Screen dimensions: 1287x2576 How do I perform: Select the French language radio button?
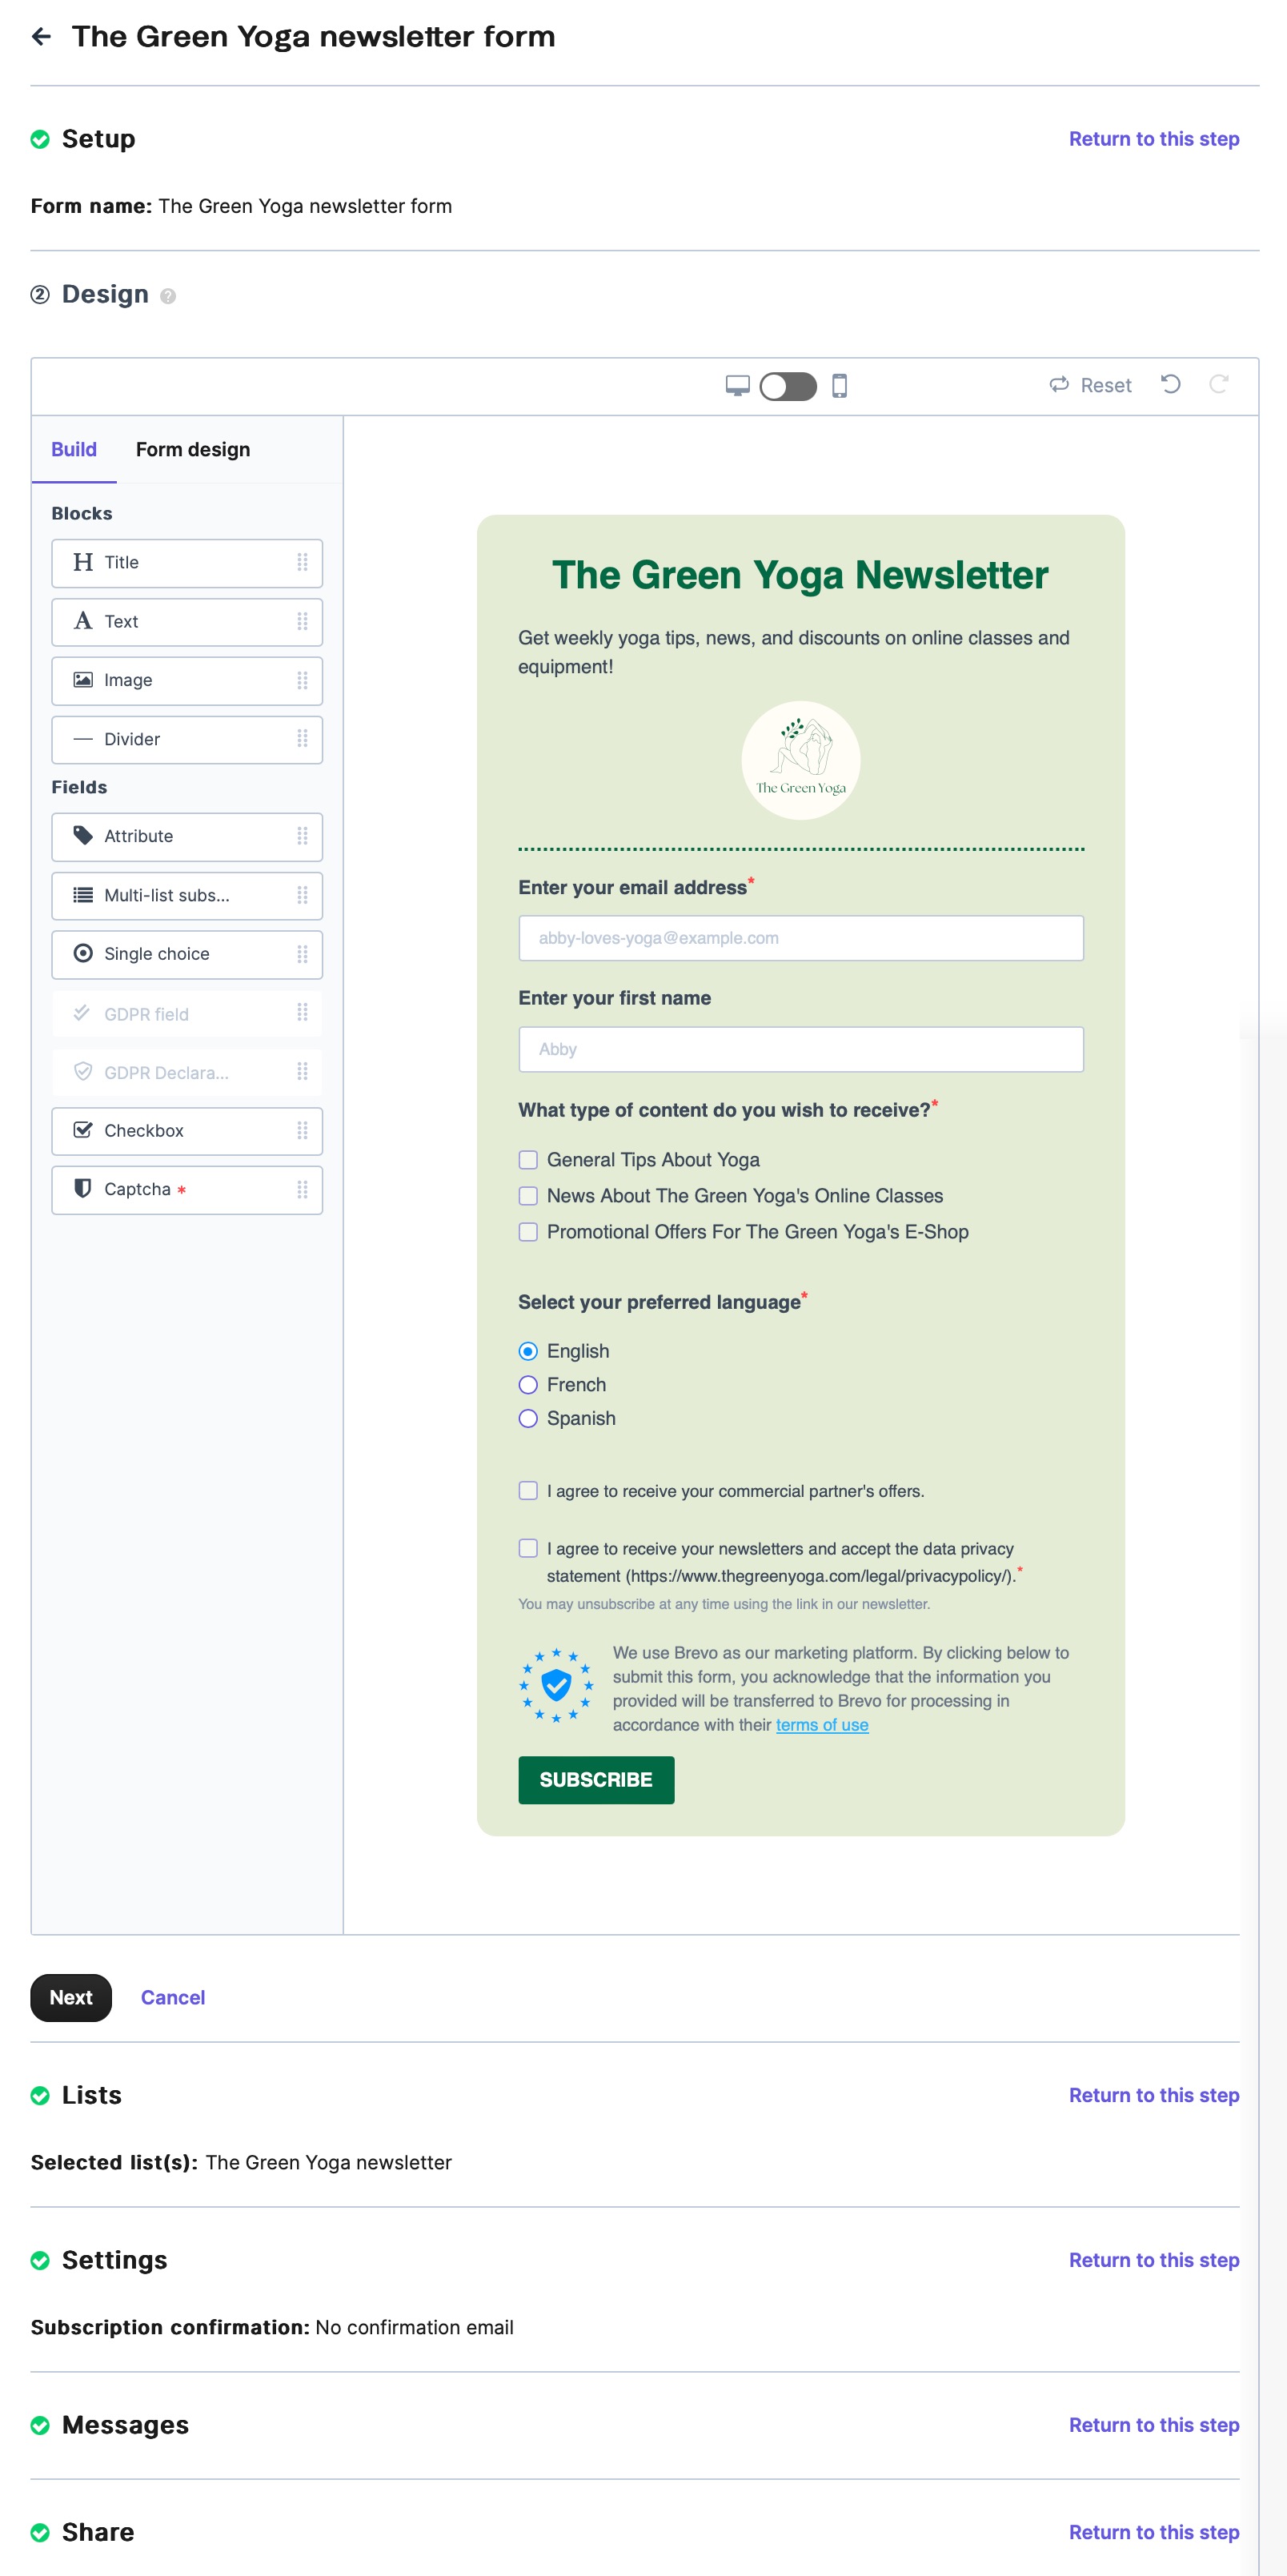coord(528,1385)
